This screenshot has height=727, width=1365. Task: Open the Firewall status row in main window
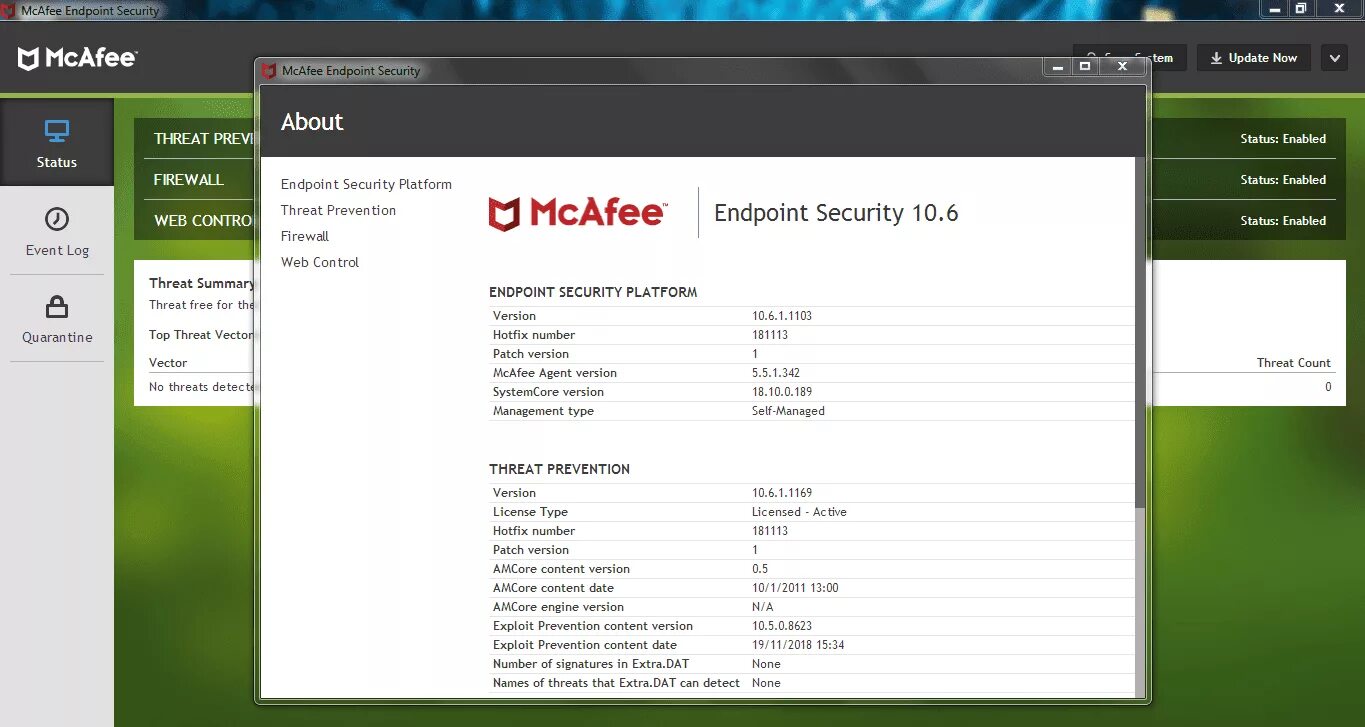point(740,180)
